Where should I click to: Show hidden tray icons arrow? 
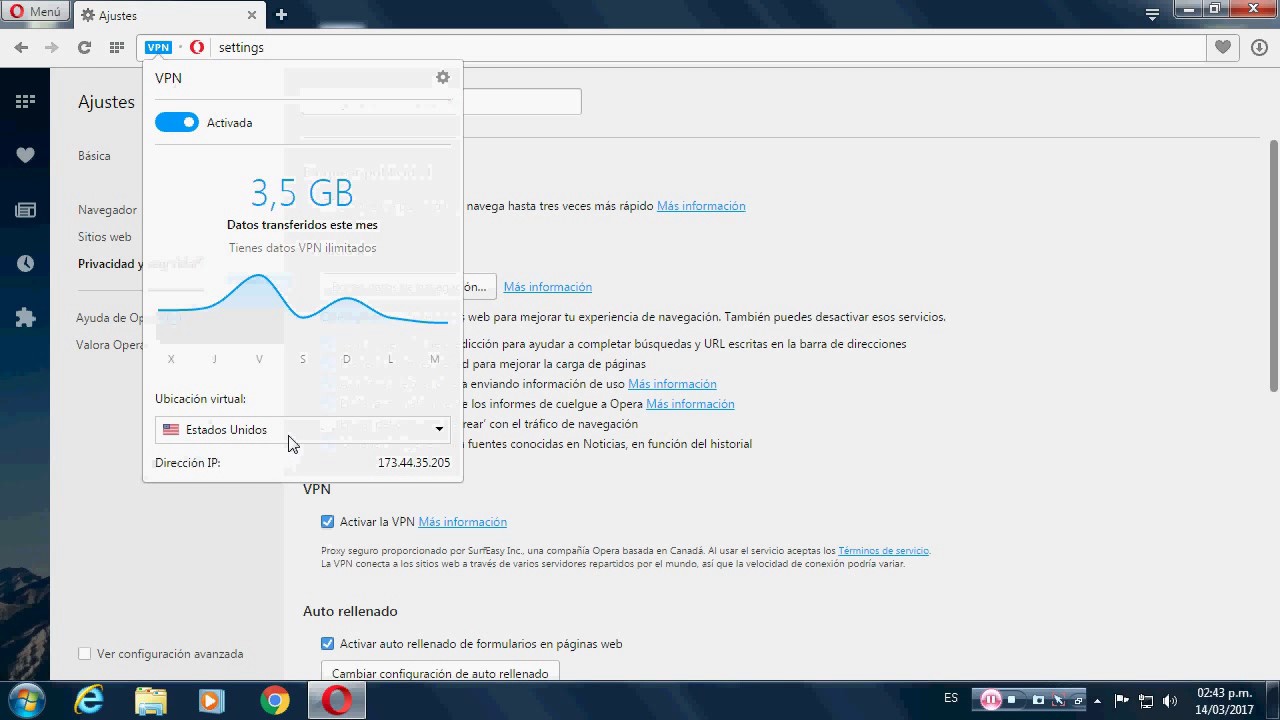[x=1098, y=700]
